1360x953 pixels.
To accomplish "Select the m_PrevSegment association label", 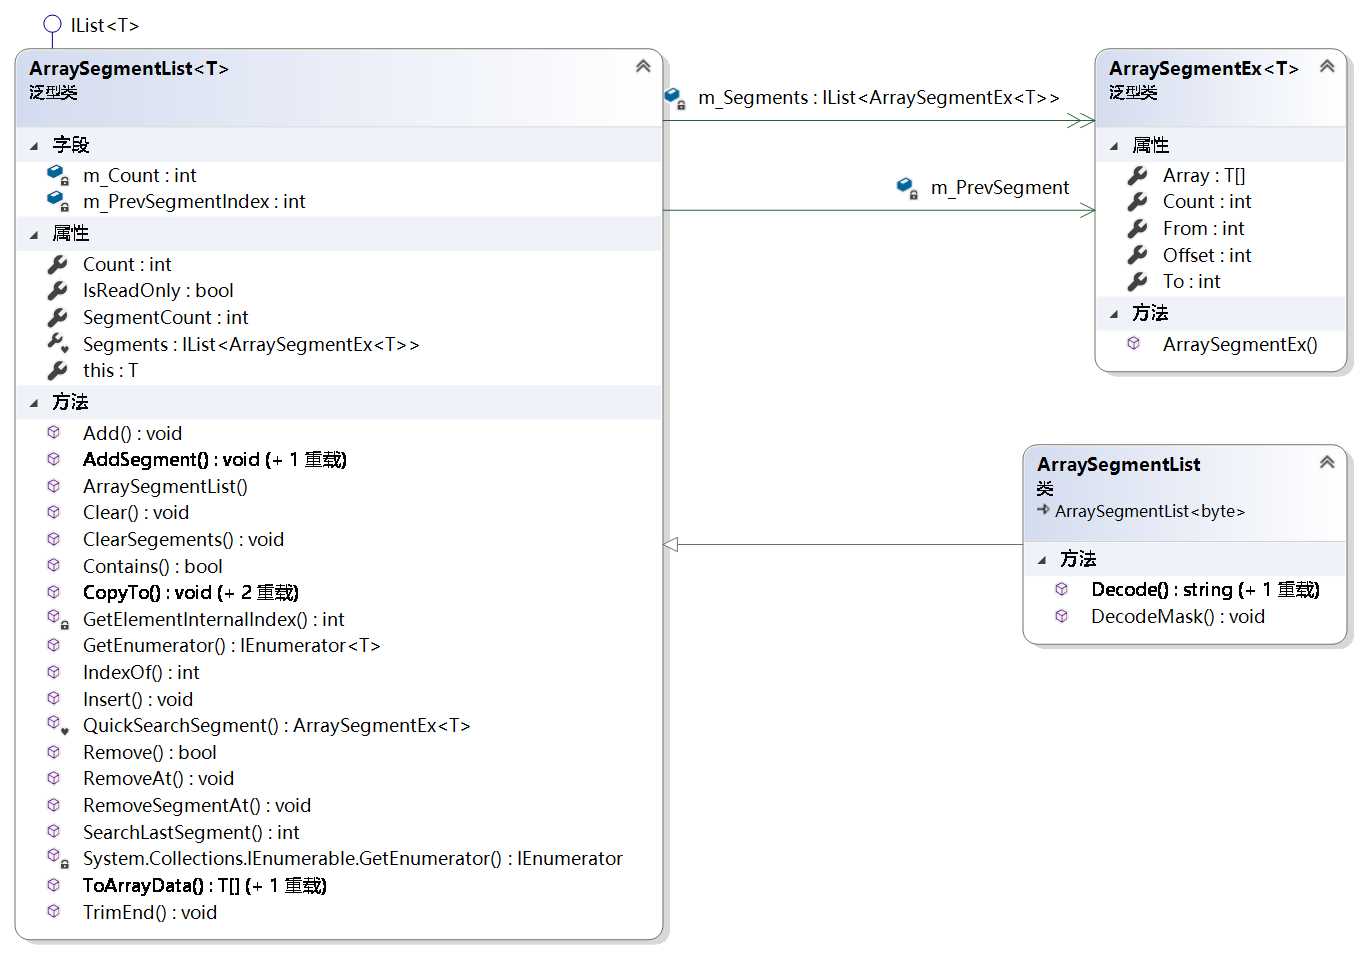I will pos(999,187).
